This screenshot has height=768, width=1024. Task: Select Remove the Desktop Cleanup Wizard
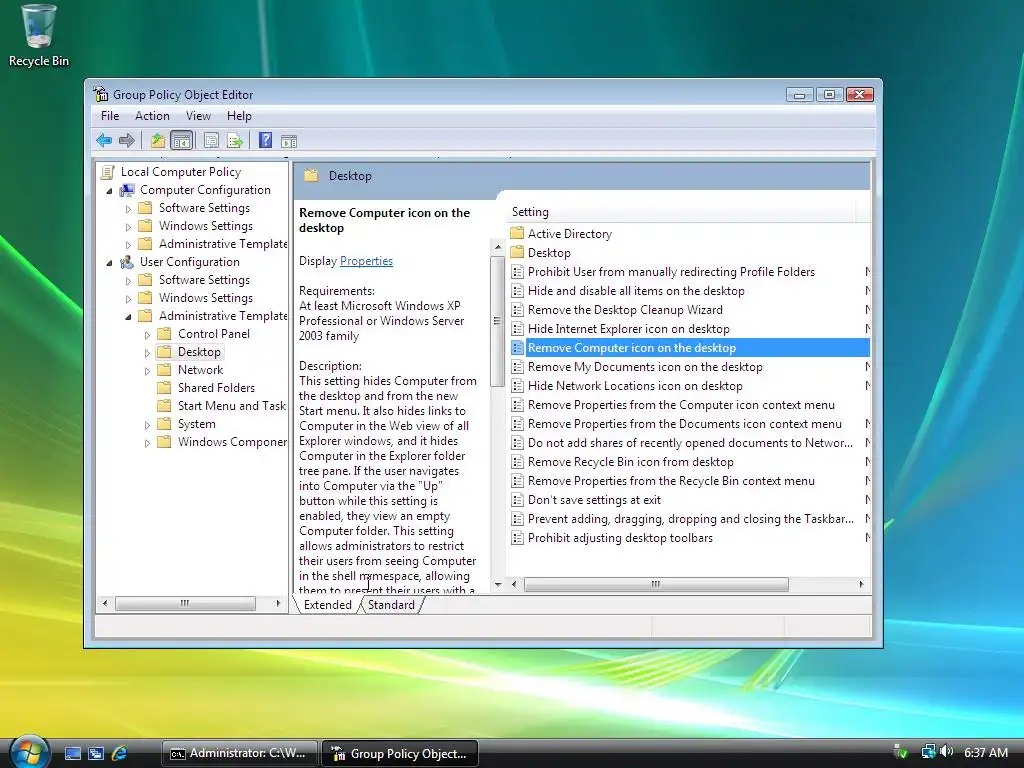click(x=625, y=310)
